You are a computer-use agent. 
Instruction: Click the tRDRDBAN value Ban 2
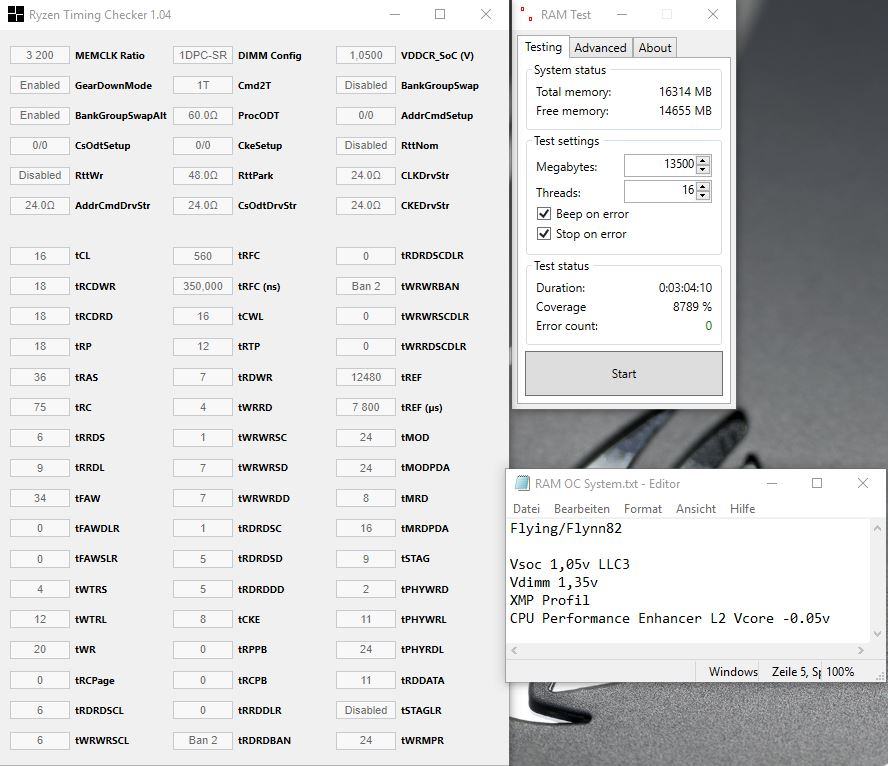203,740
